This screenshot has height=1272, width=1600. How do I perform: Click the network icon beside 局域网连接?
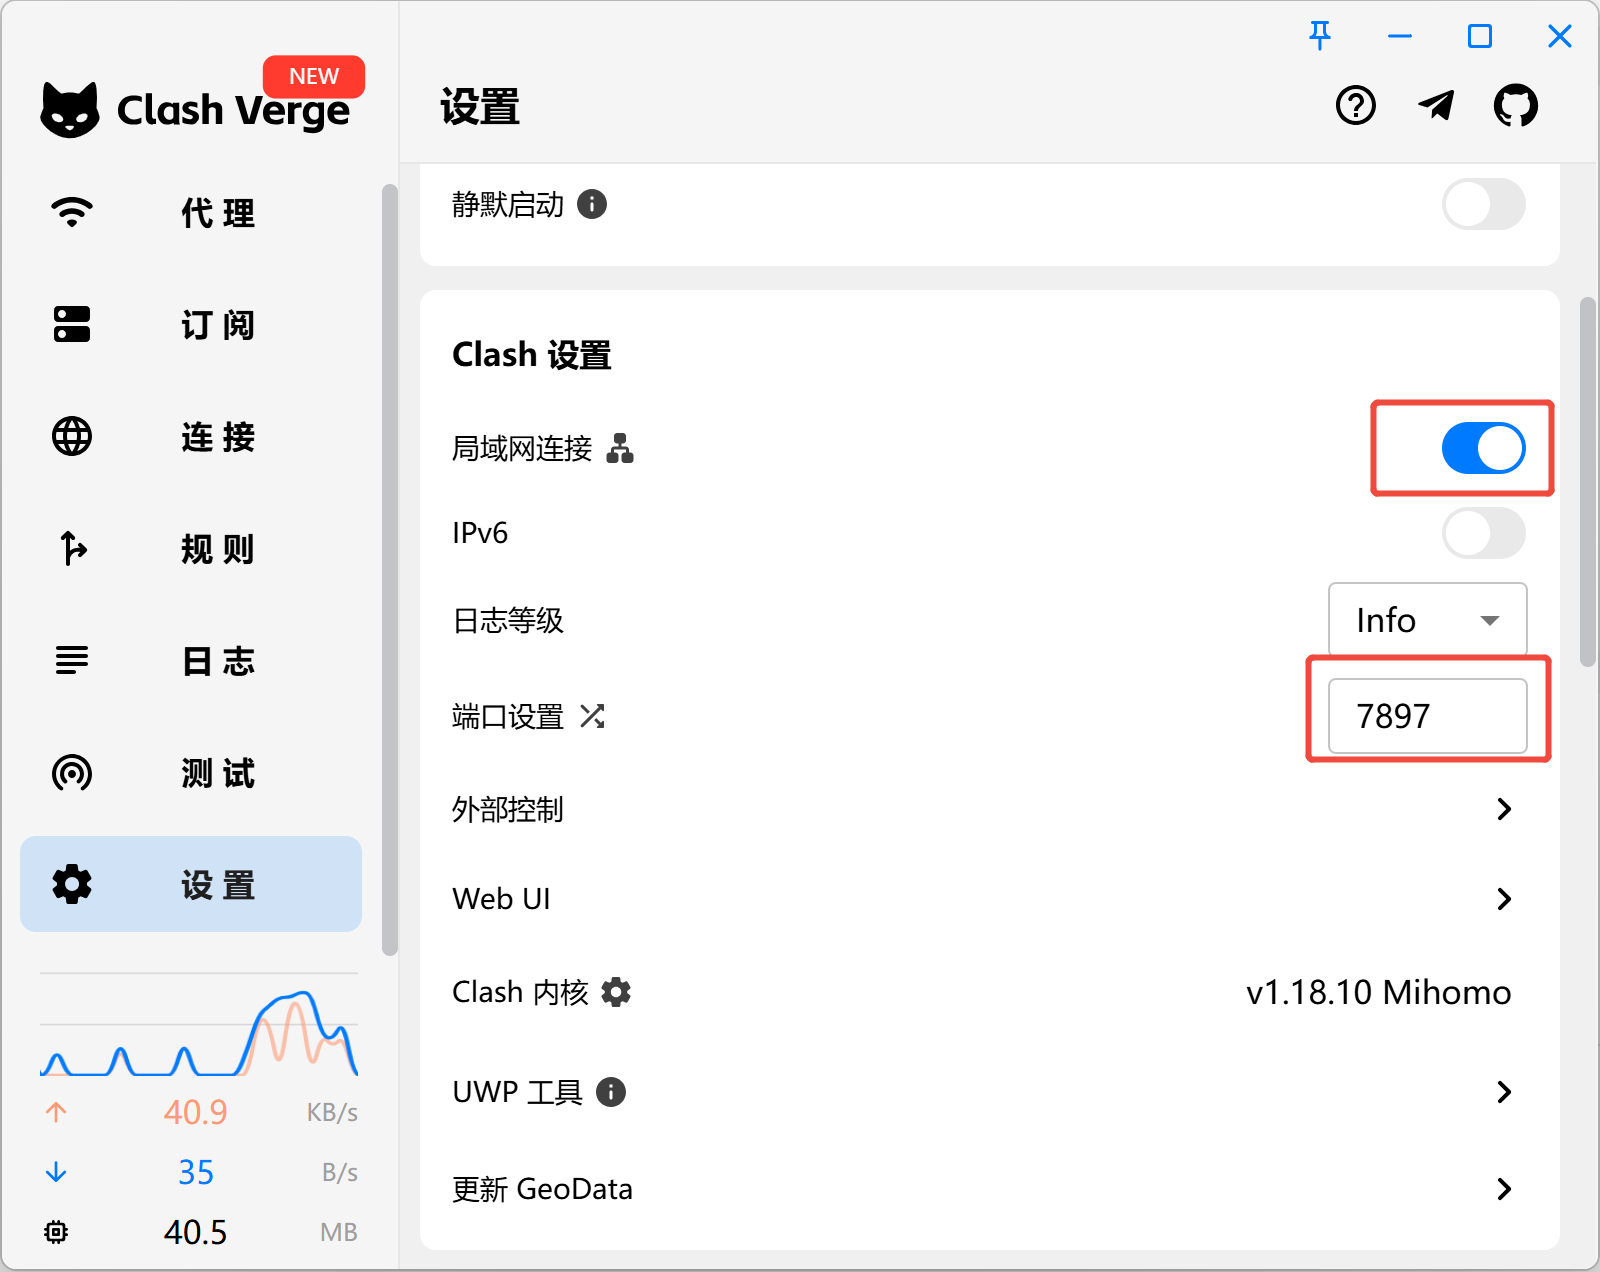(x=620, y=448)
